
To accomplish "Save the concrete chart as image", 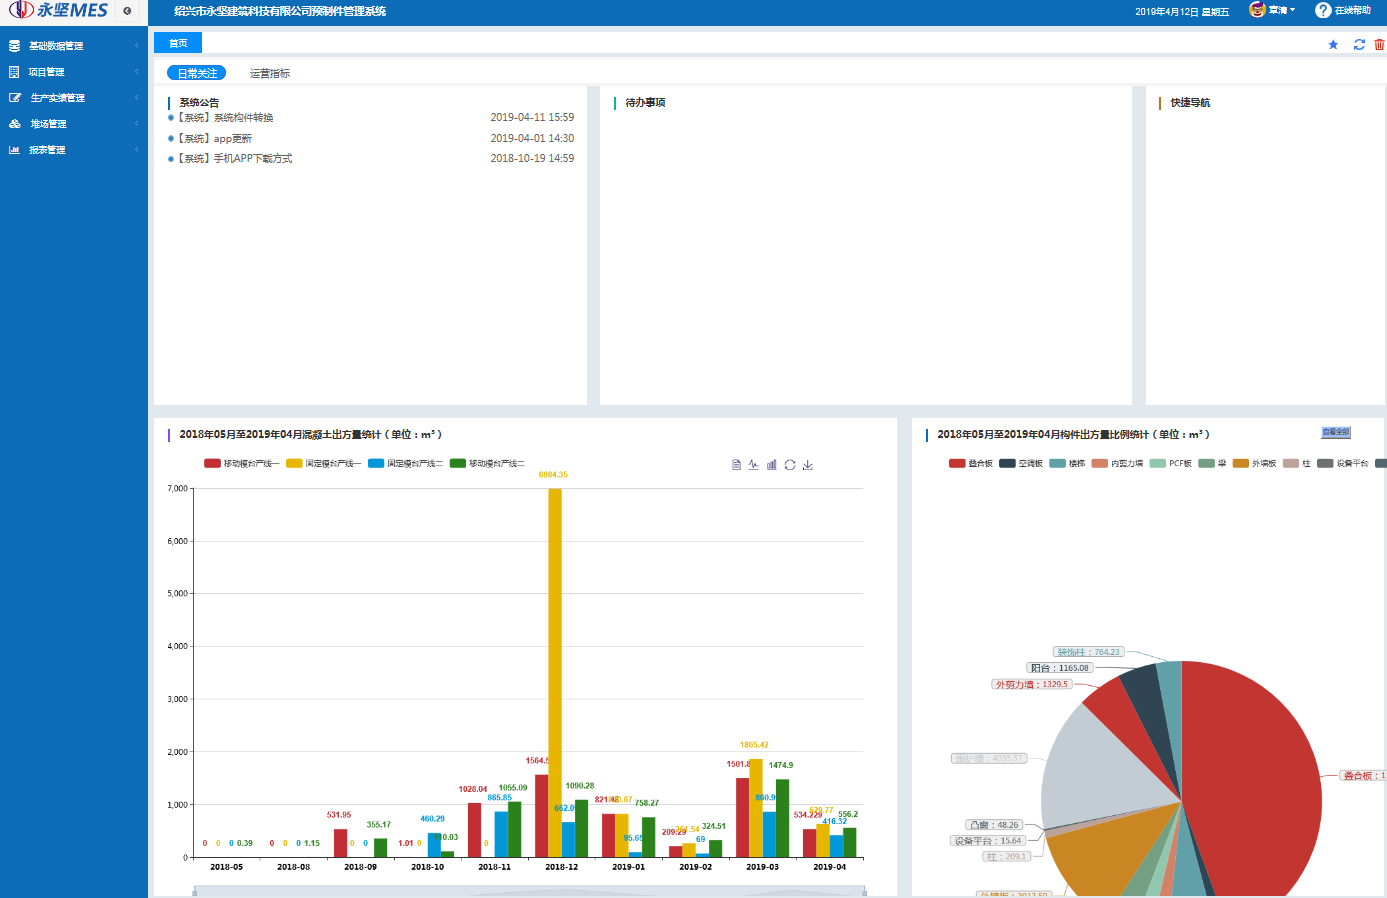I will pos(808,465).
